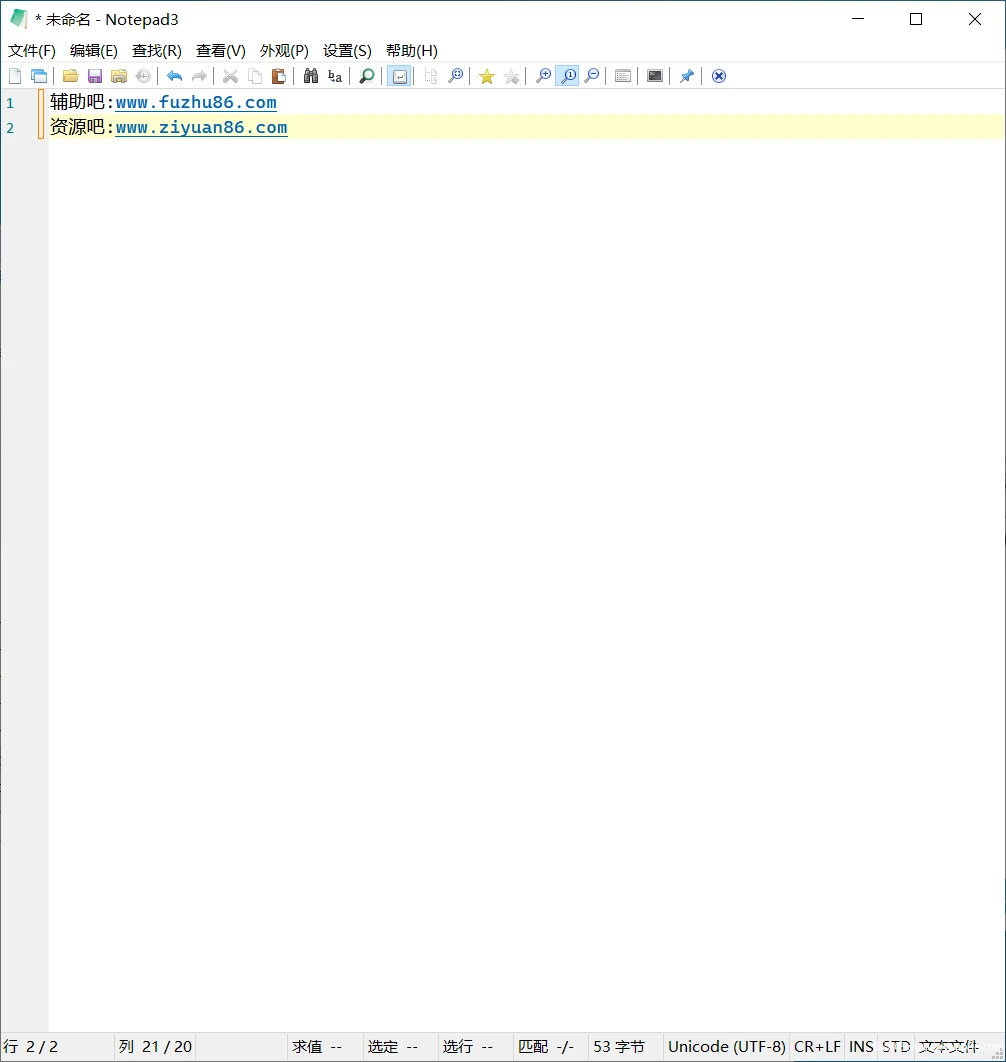Open a file from disk

[x=70, y=76]
